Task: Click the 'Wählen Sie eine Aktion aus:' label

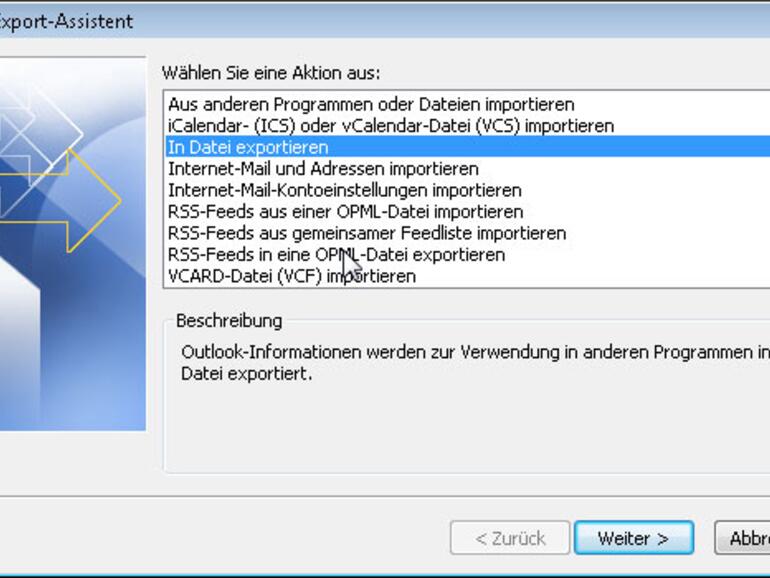Action: 271,73
